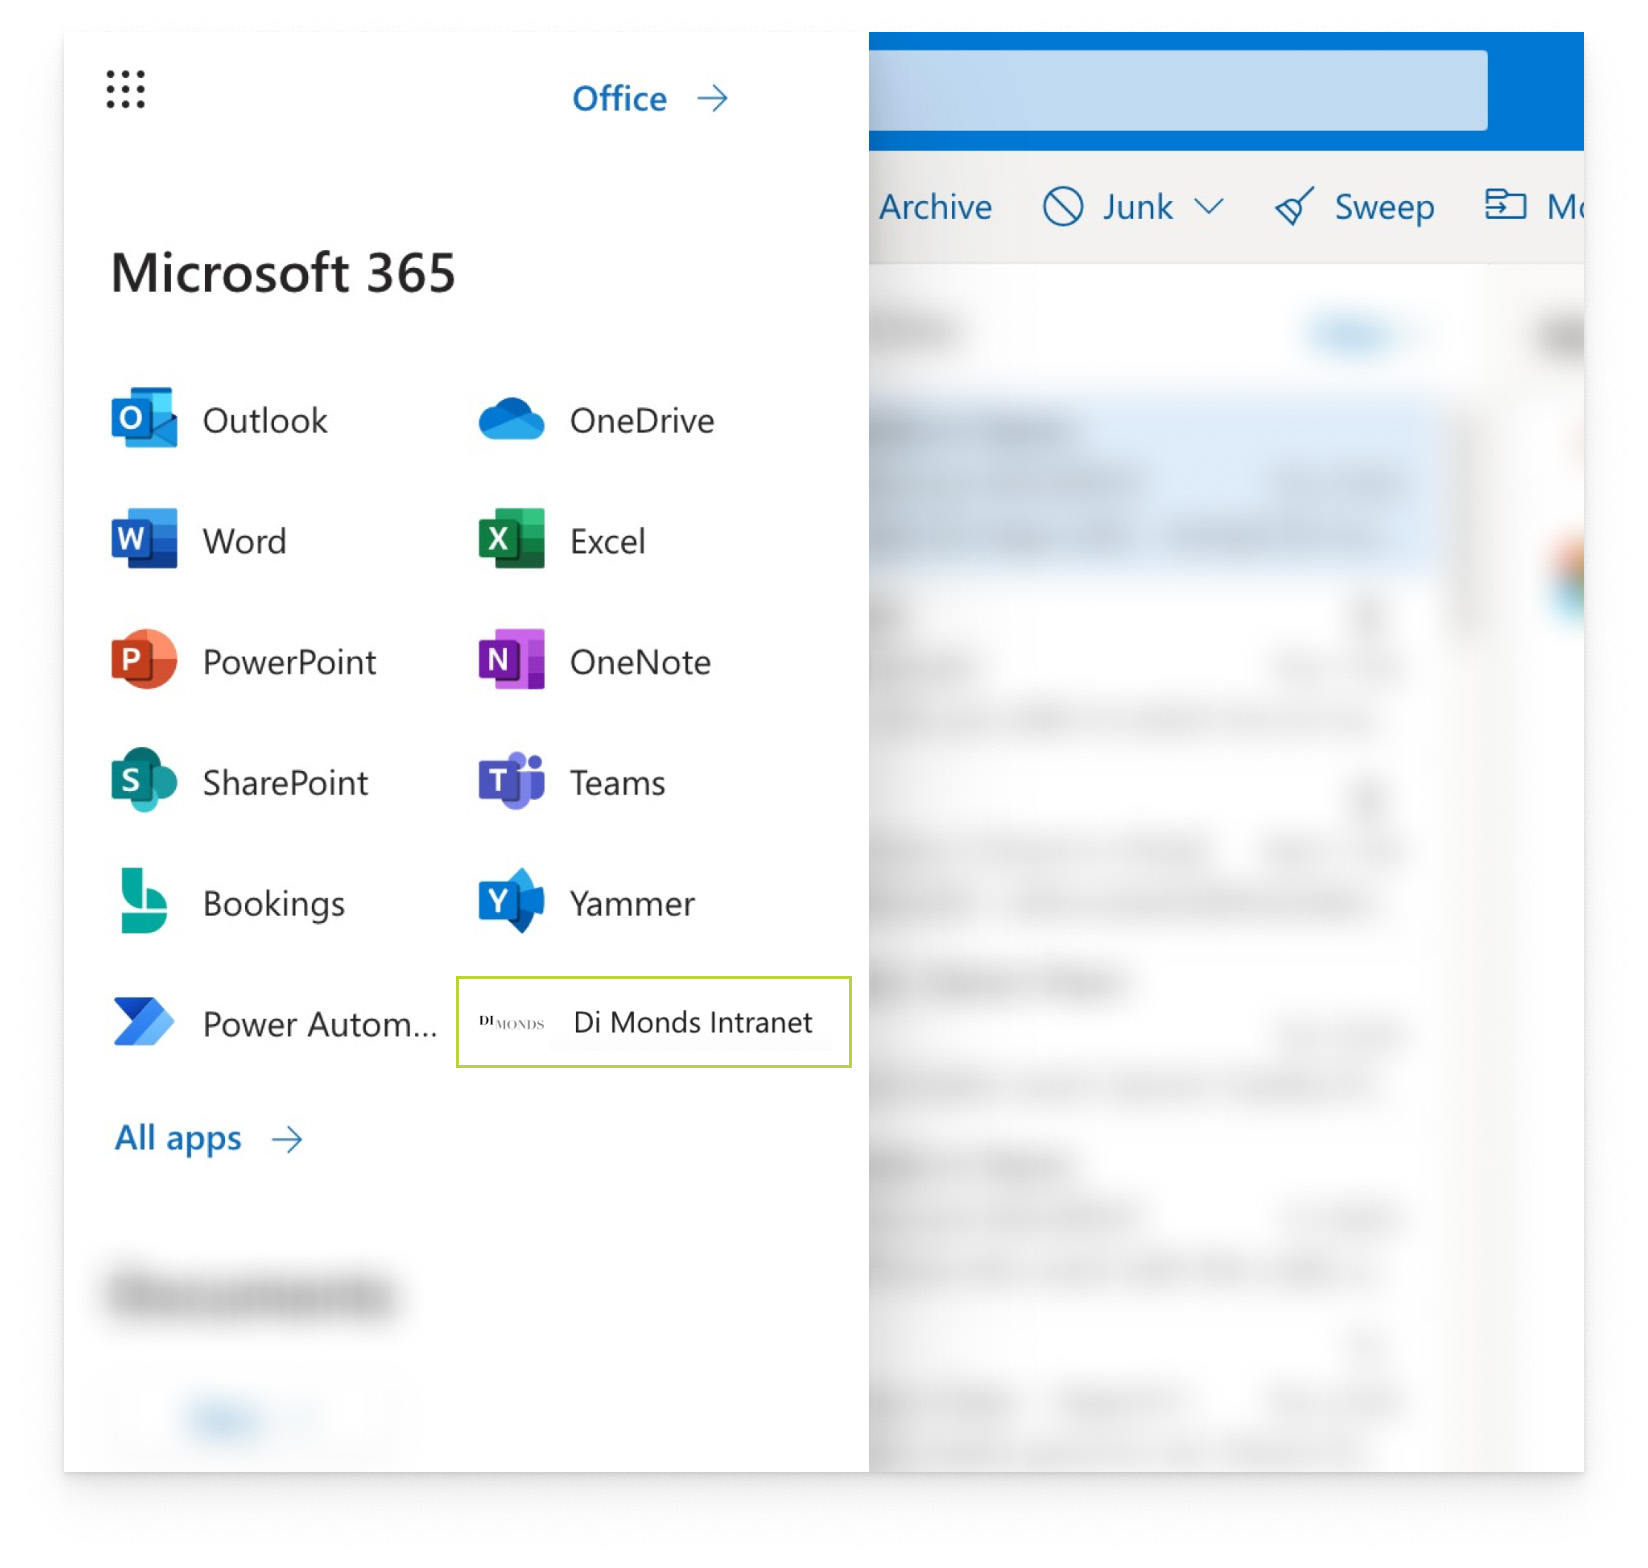Select the Yammer label
Image resolution: width=1648 pixels, height=1568 pixels.
tap(632, 904)
